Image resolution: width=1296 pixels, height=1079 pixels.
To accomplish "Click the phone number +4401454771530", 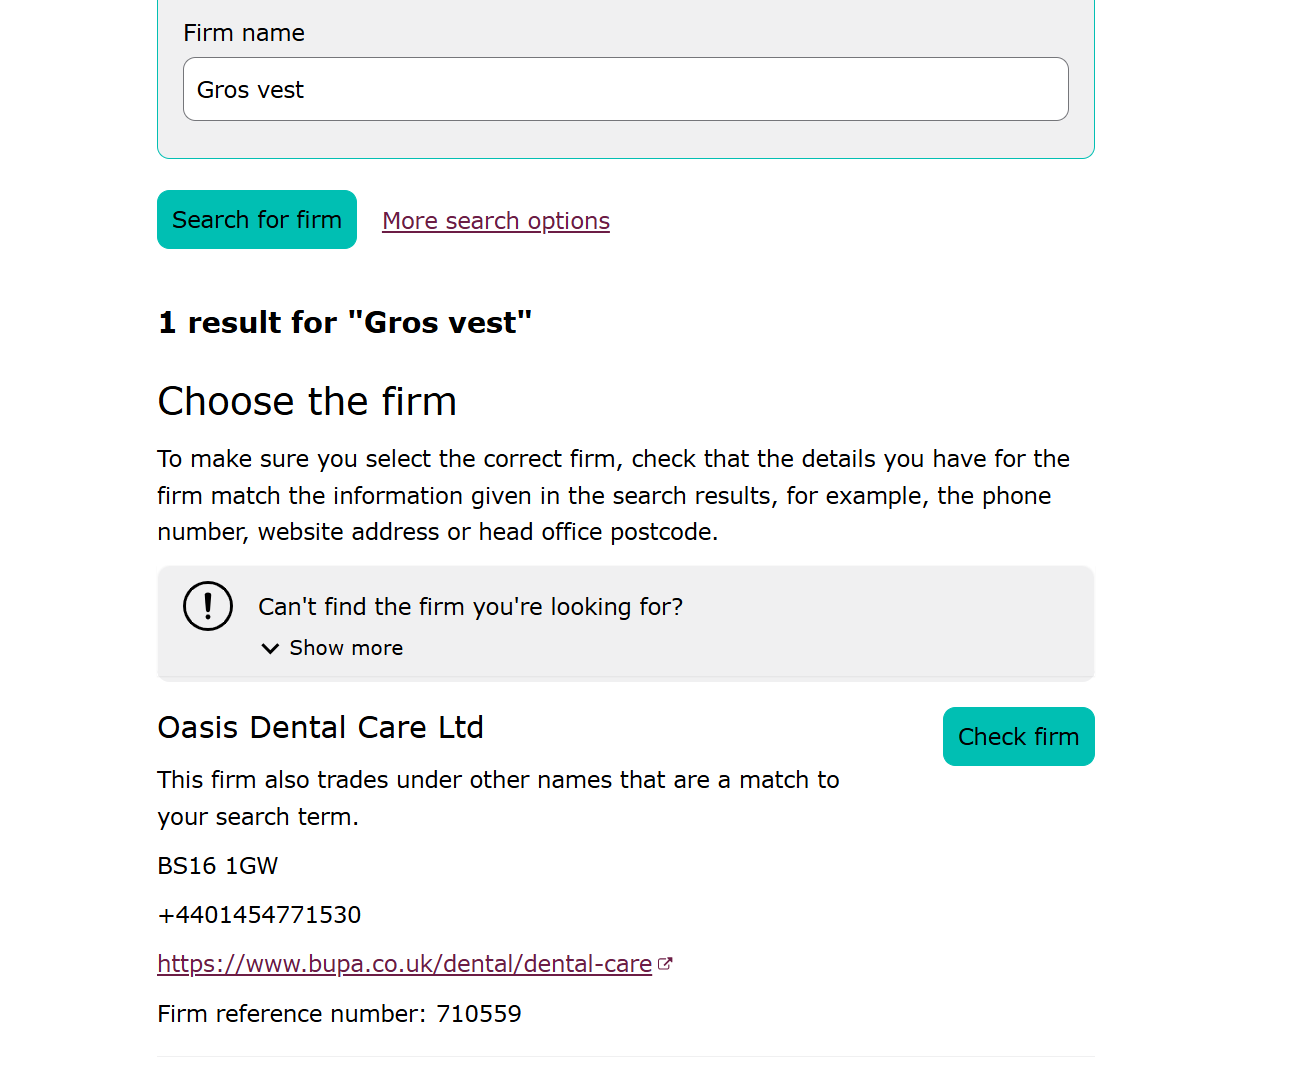I will pyautogui.click(x=259, y=915).
